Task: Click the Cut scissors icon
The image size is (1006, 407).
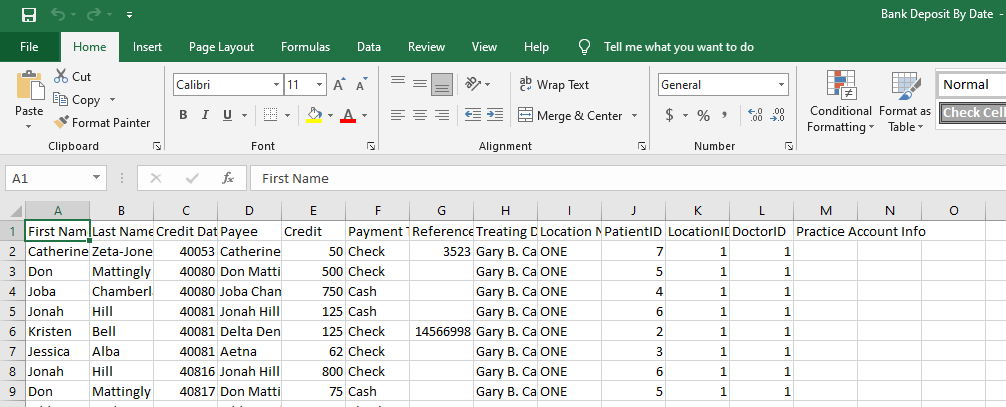Action: point(61,77)
